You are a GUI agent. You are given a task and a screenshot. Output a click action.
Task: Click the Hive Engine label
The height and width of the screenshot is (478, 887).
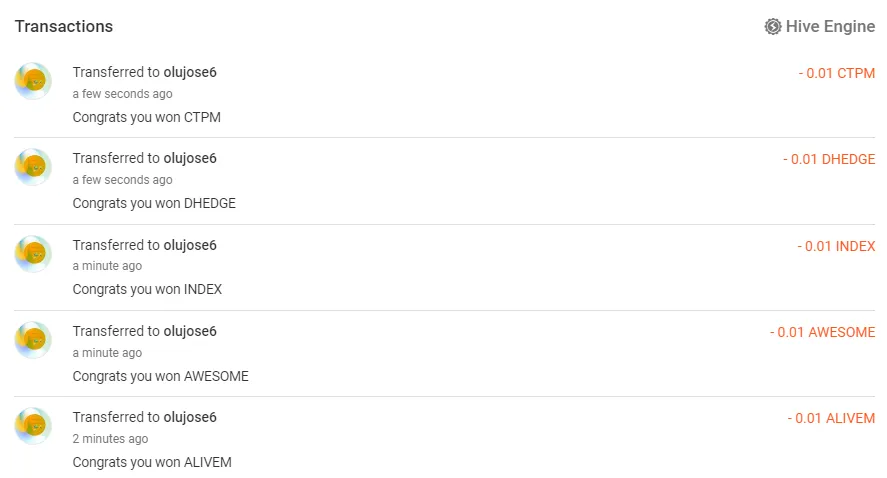click(830, 27)
